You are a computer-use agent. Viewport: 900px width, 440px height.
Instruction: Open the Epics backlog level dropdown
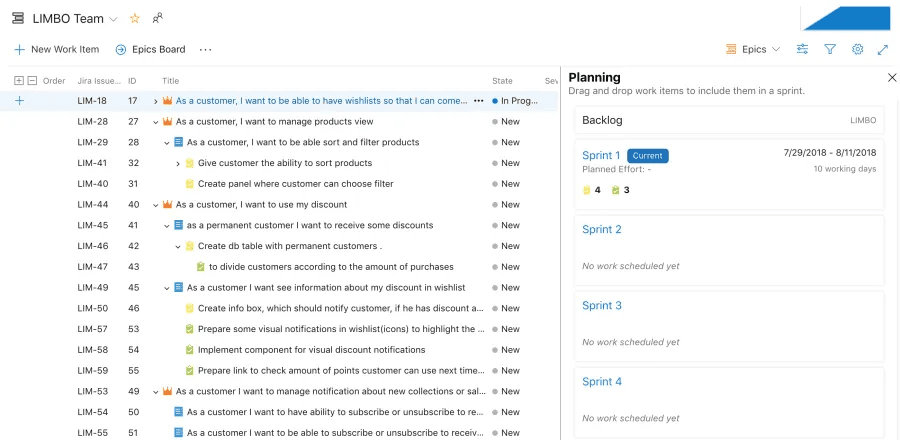tap(753, 49)
